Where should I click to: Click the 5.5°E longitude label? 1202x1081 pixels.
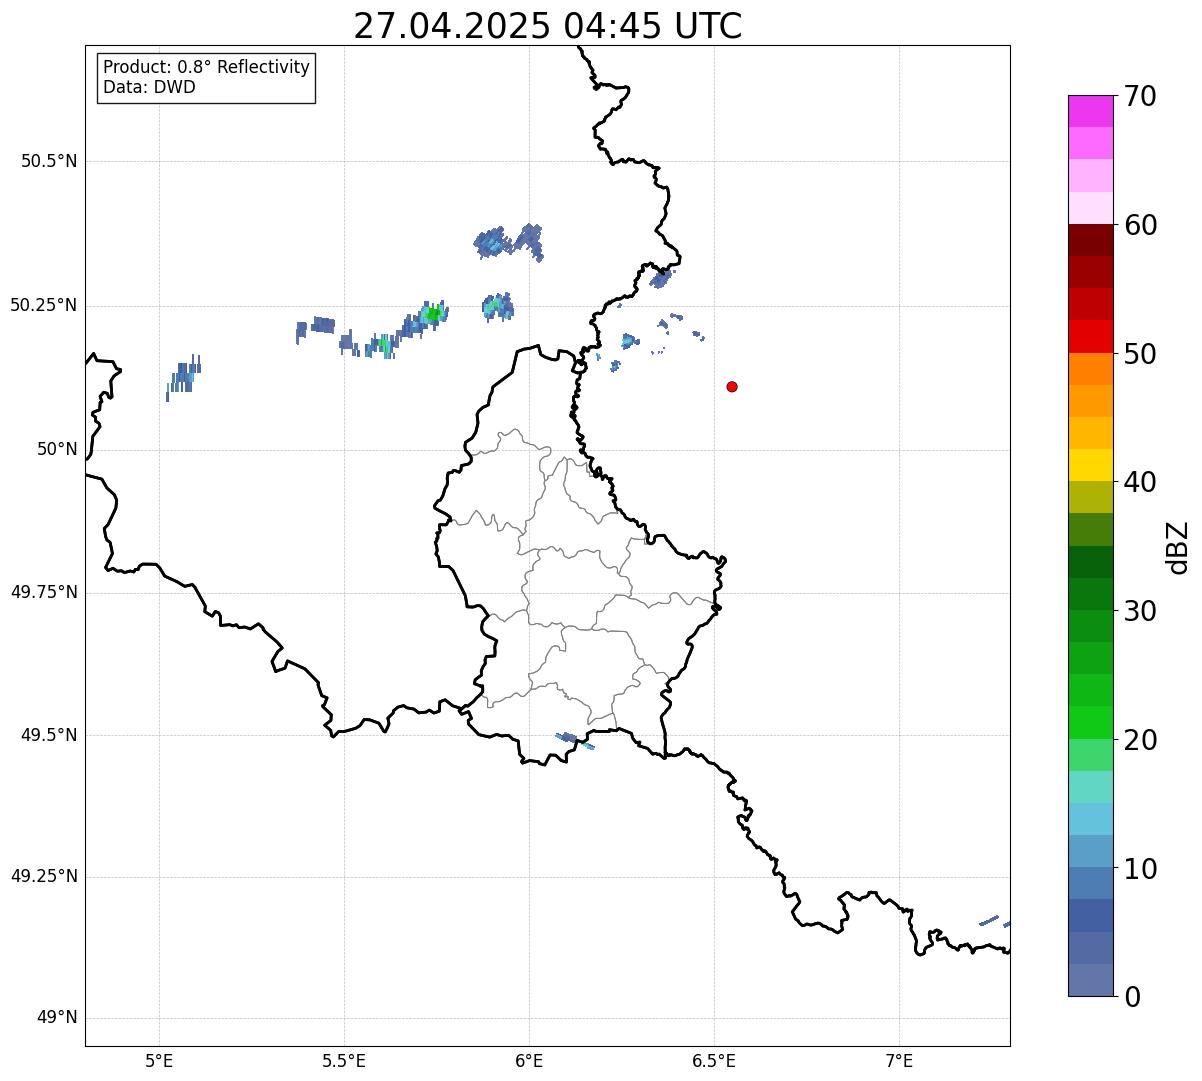click(344, 1060)
